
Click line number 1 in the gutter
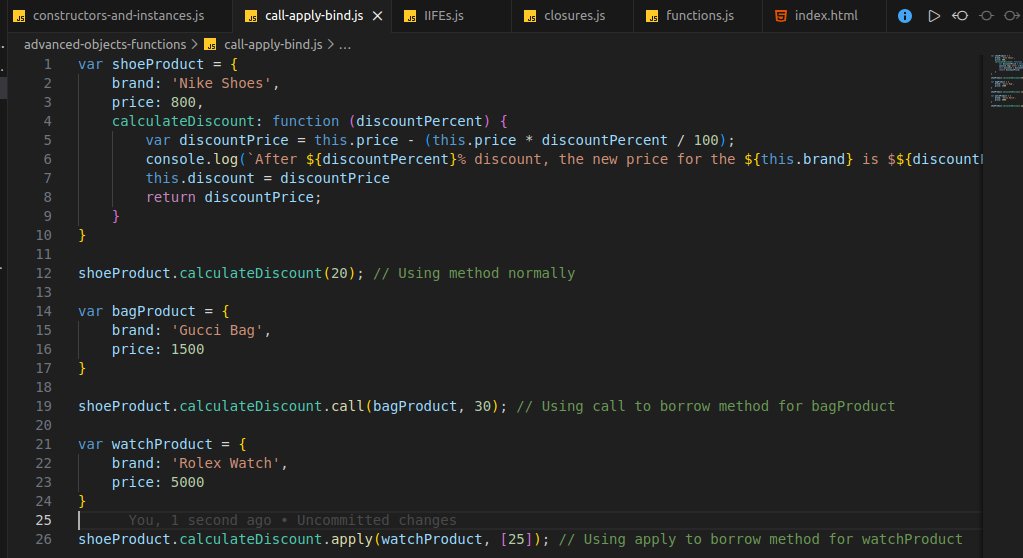48,64
